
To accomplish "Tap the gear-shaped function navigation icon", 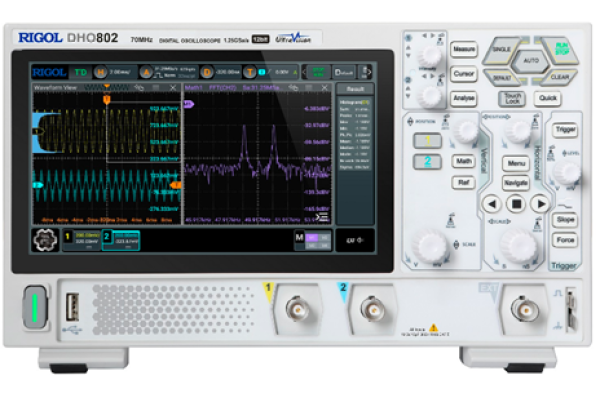I will click(45, 241).
